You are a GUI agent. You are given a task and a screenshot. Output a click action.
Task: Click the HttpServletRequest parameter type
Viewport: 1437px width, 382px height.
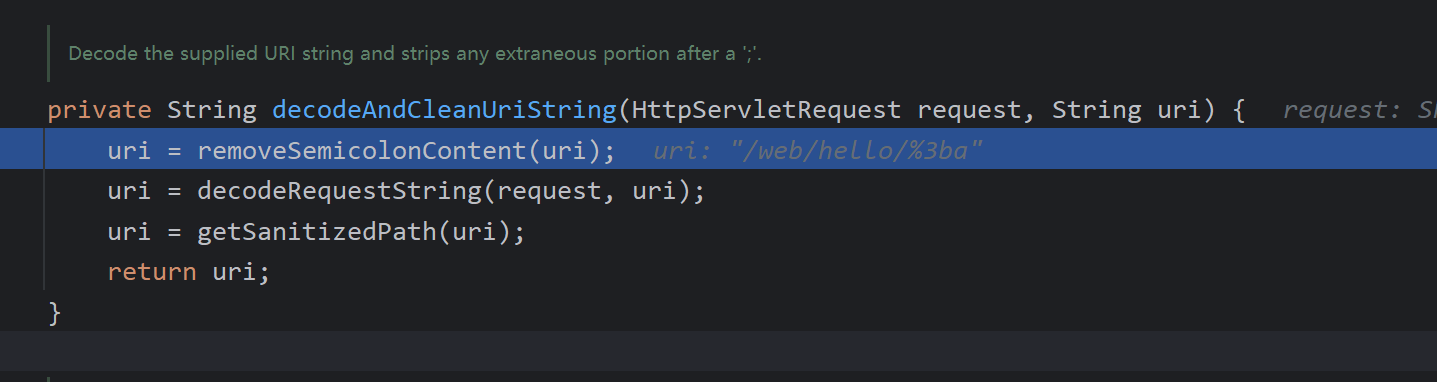click(x=765, y=110)
